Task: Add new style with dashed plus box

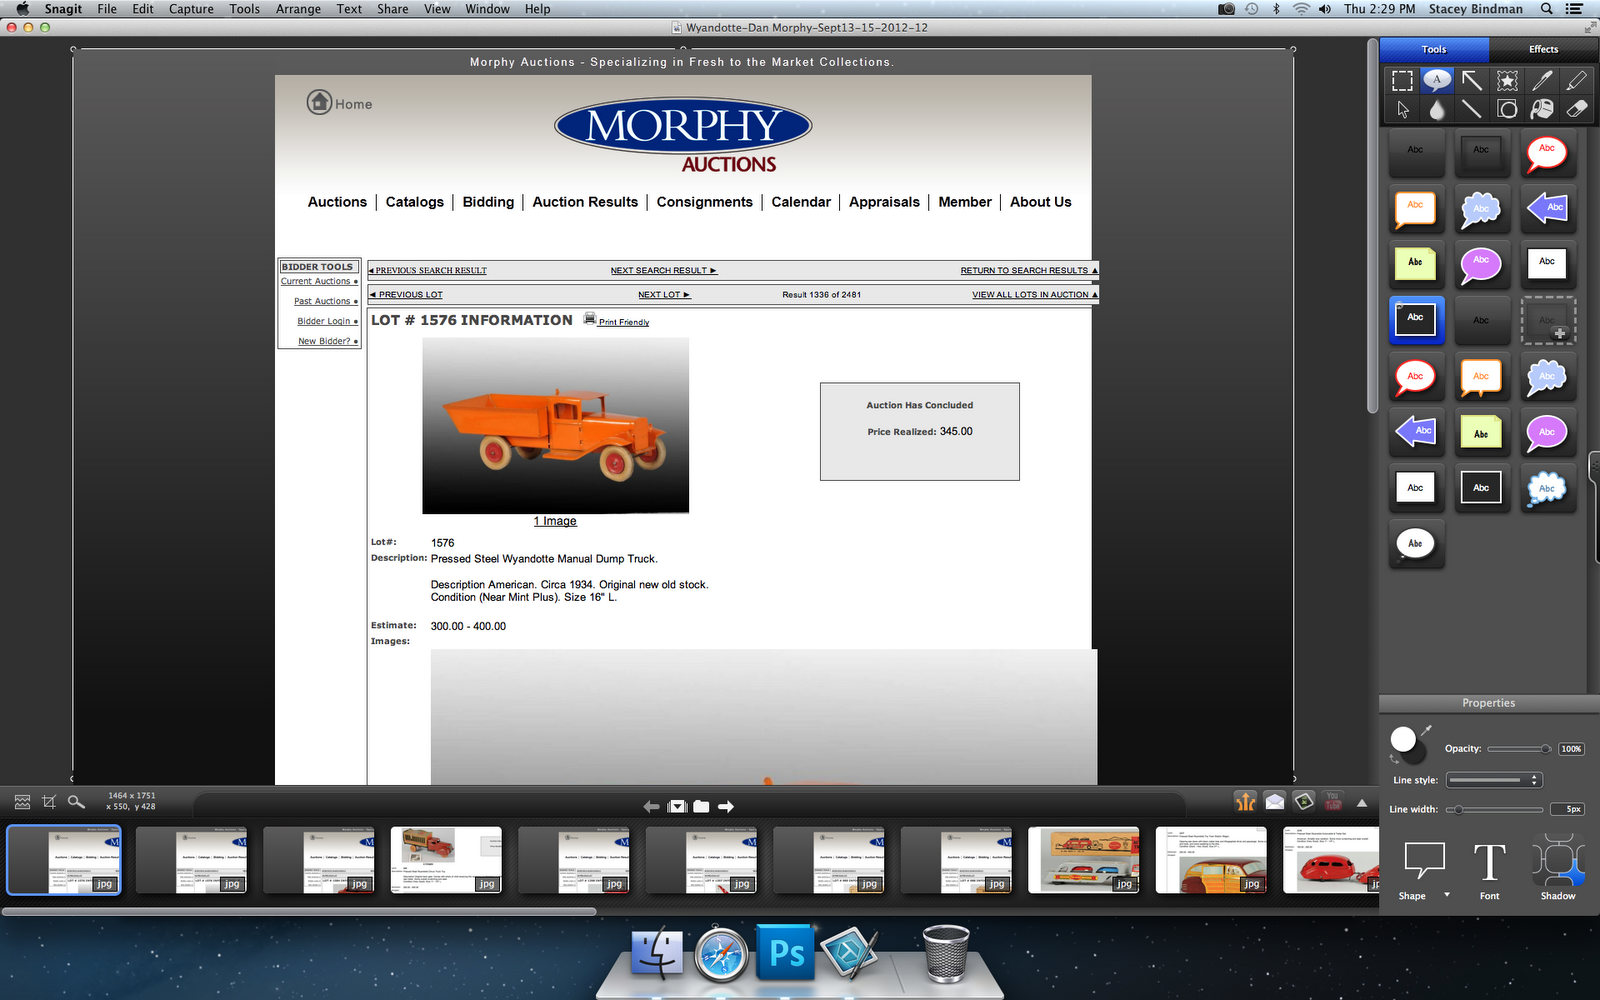Action: (x=1547, y=320)
